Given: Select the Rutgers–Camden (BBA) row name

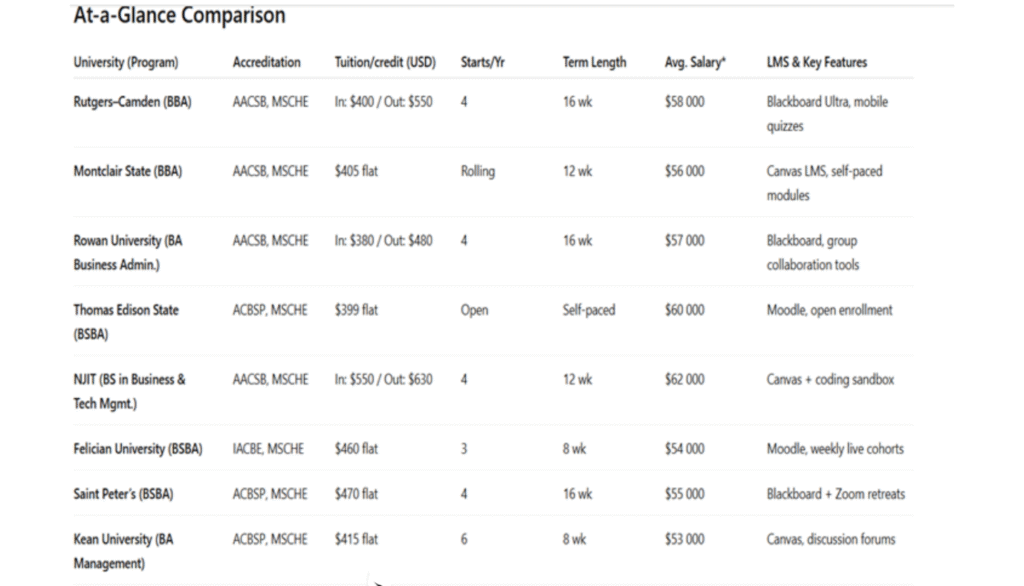Looking at the screenshot, I should 132,102.
